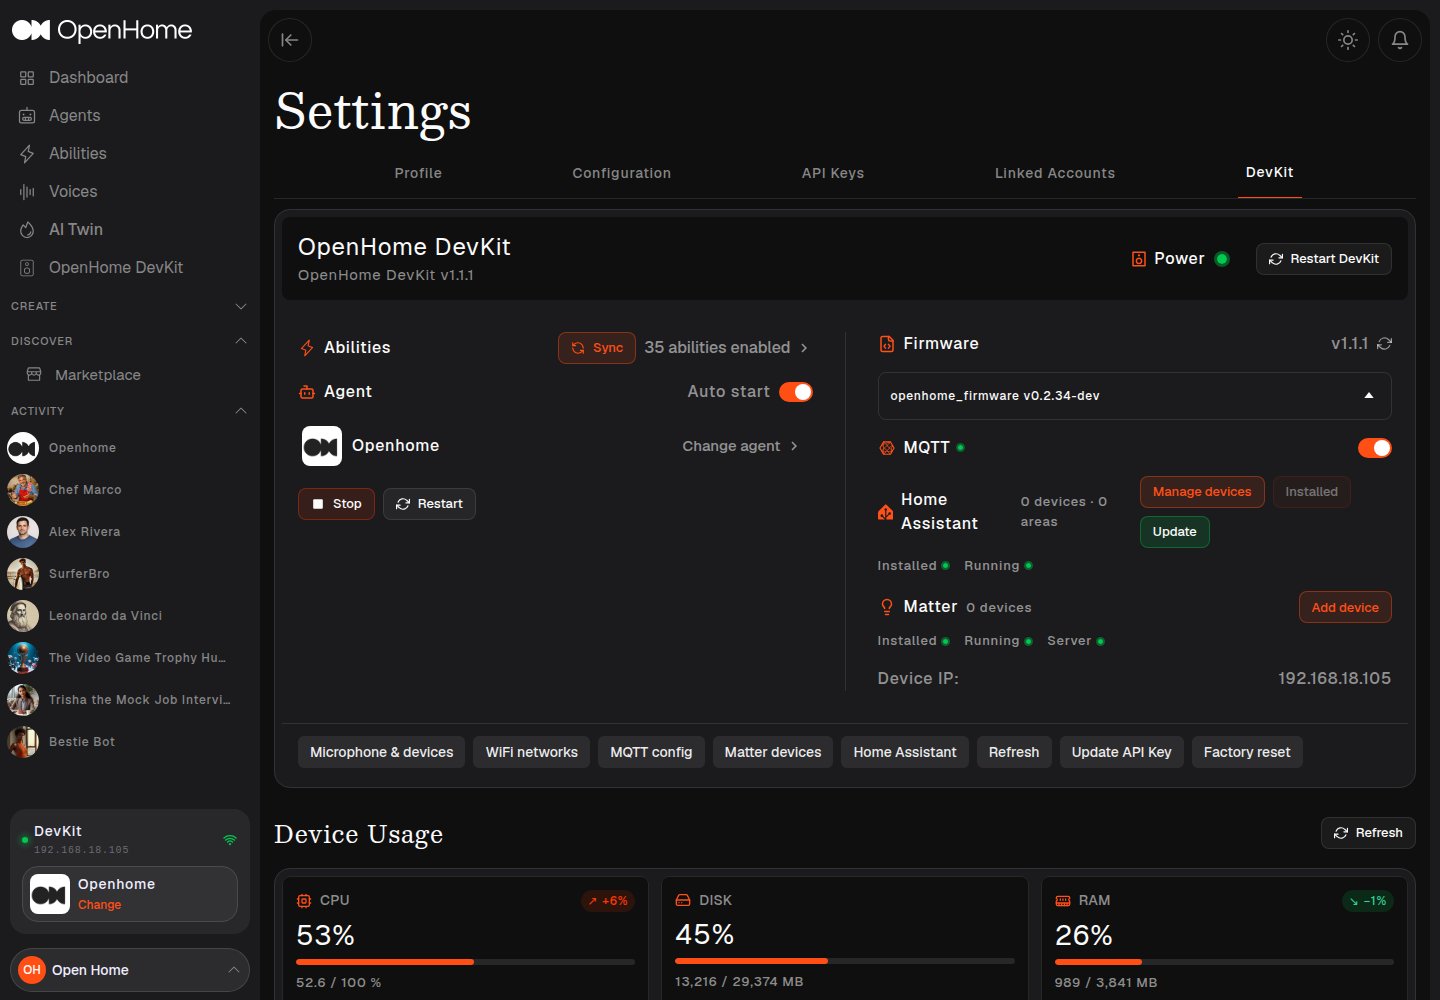Switch to the Configuration tab
Viewport: 1440px width, 1000px height.
click(622, 173)
